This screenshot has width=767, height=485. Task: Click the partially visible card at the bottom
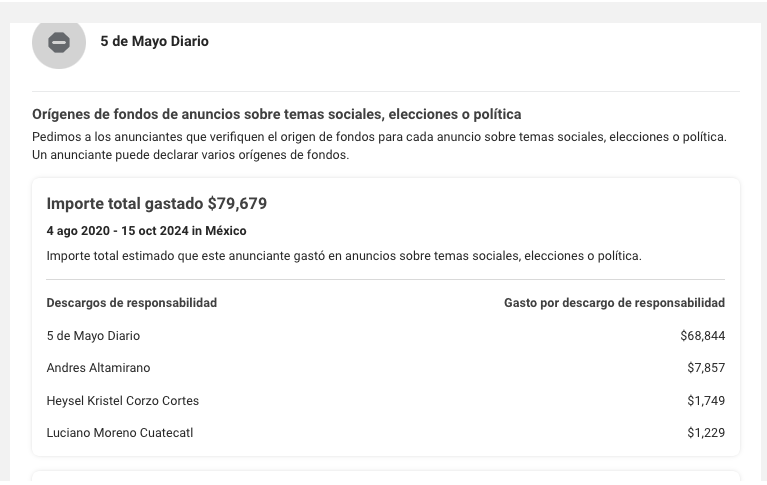coord(385,477)
